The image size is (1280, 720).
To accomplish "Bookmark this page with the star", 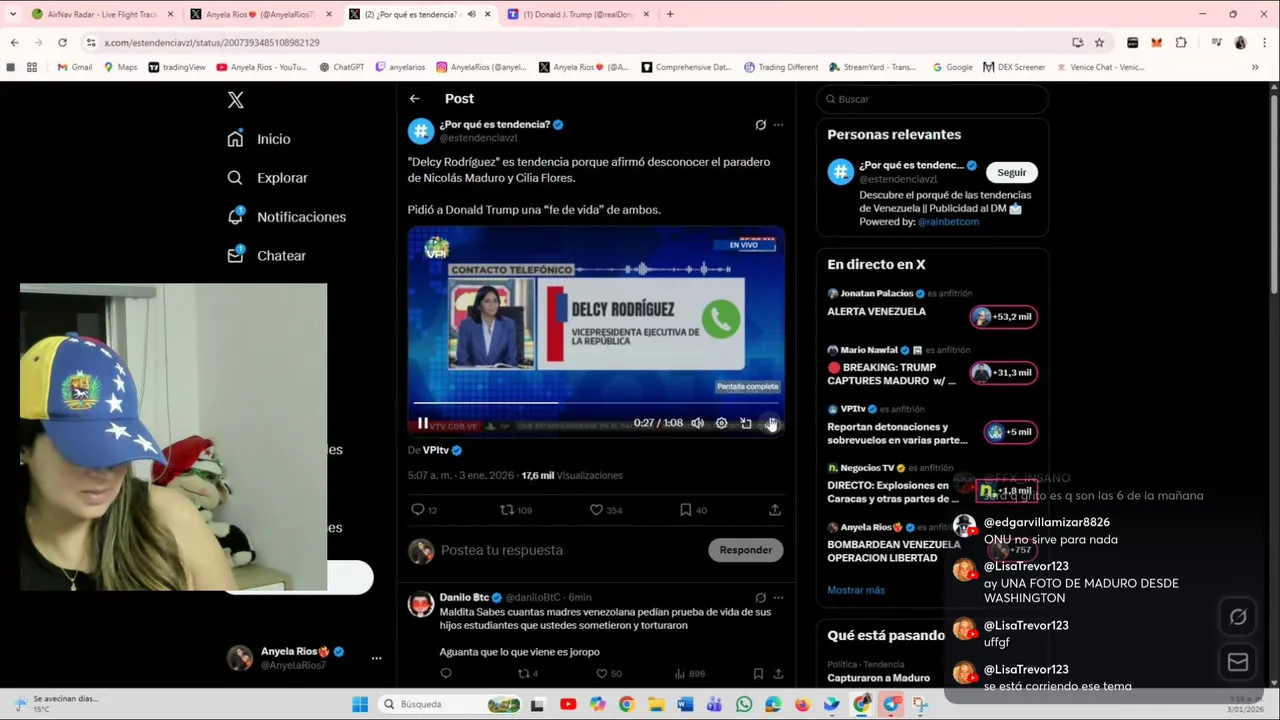I will click(x=1099, y=42).
